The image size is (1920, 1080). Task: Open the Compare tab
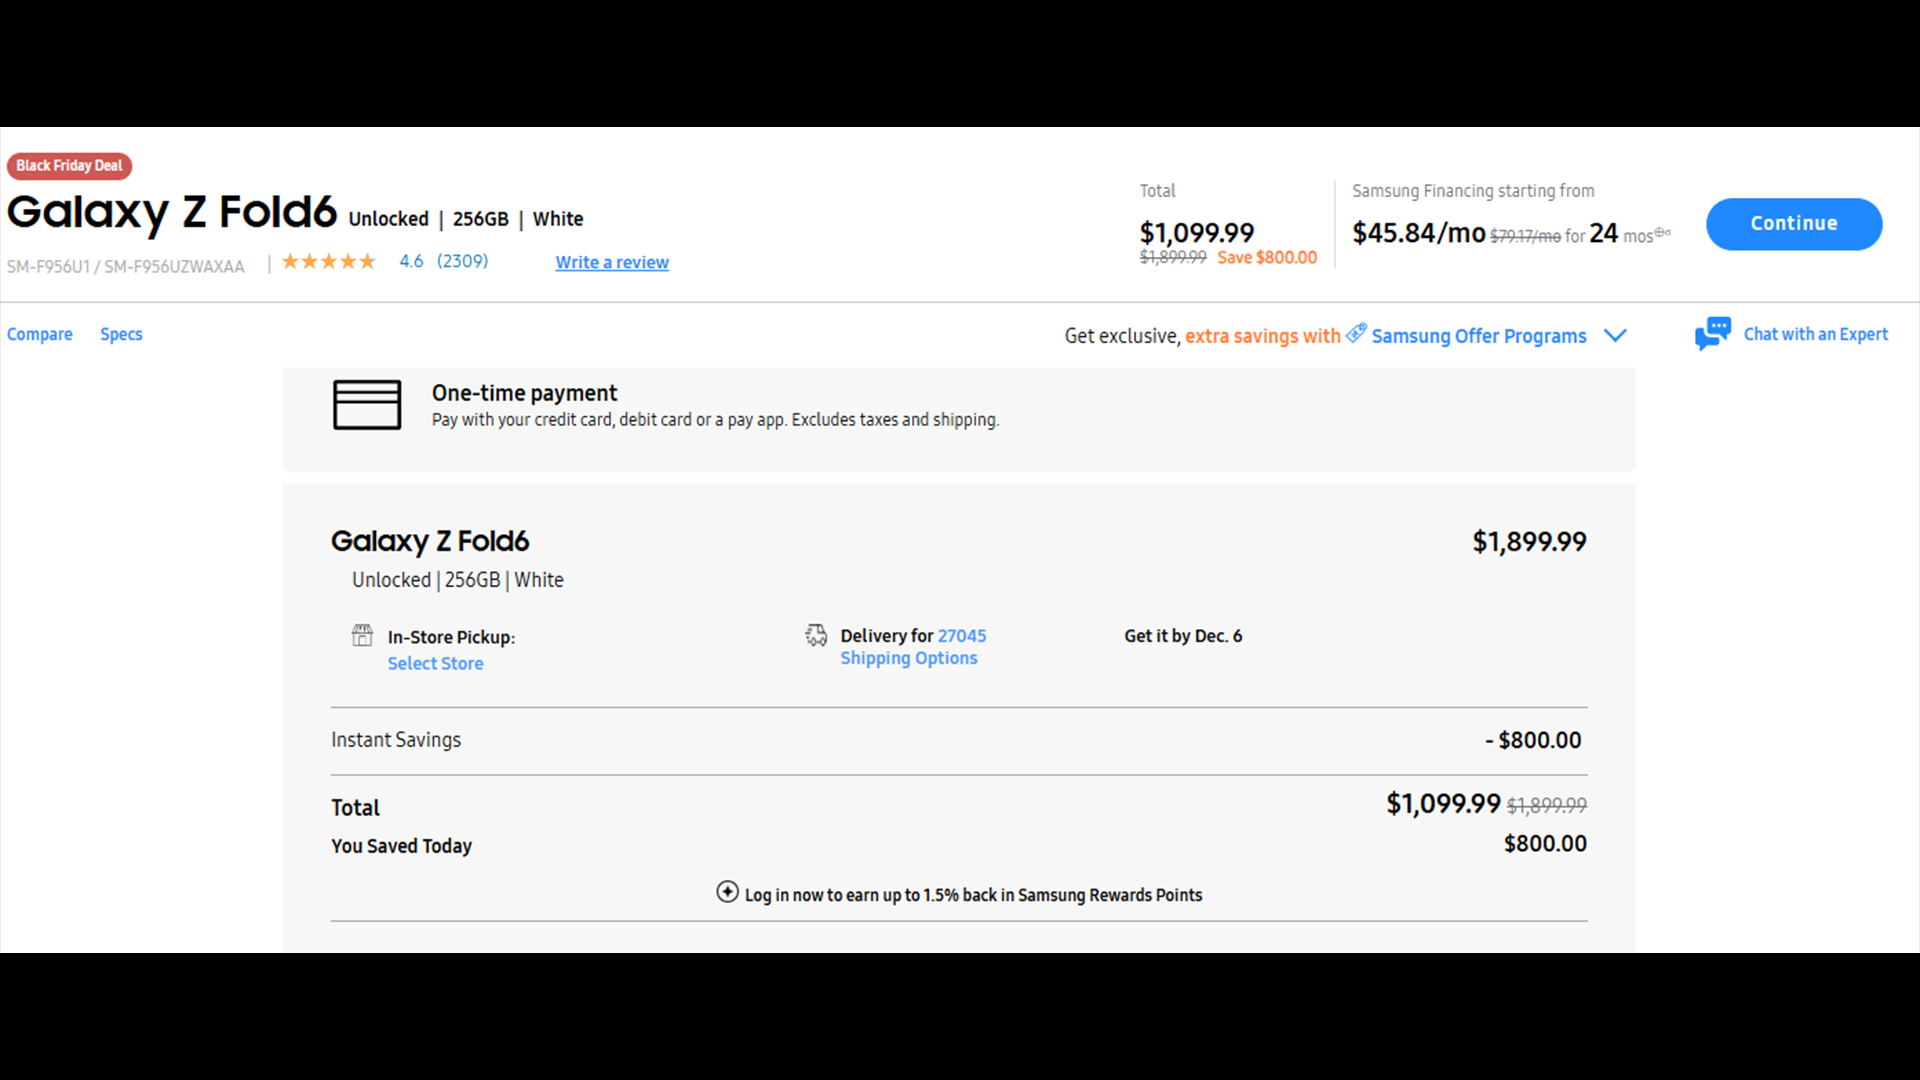tap(40, 334)
